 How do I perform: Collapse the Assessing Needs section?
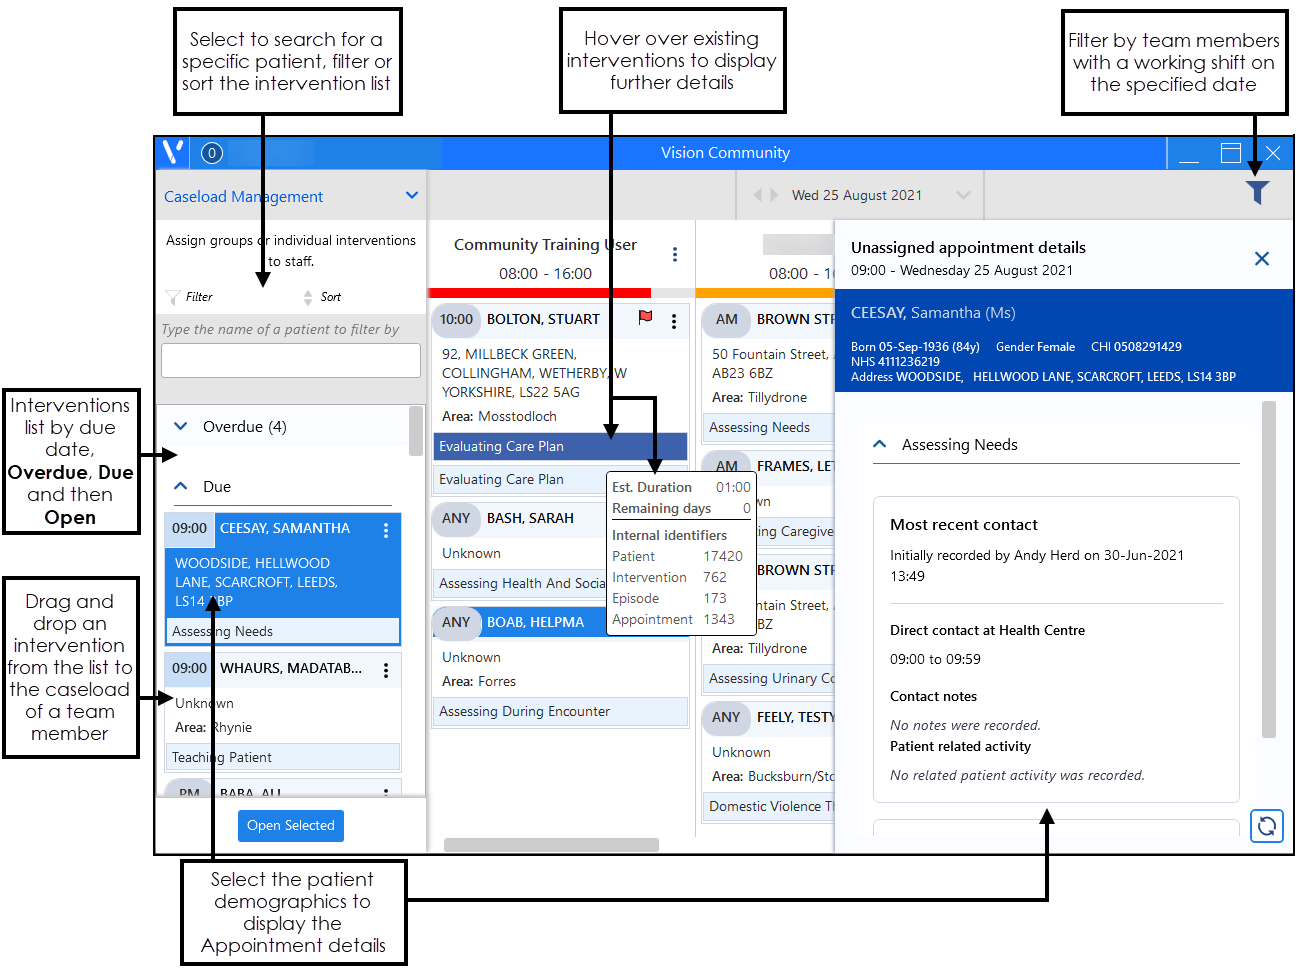(880, 445)
